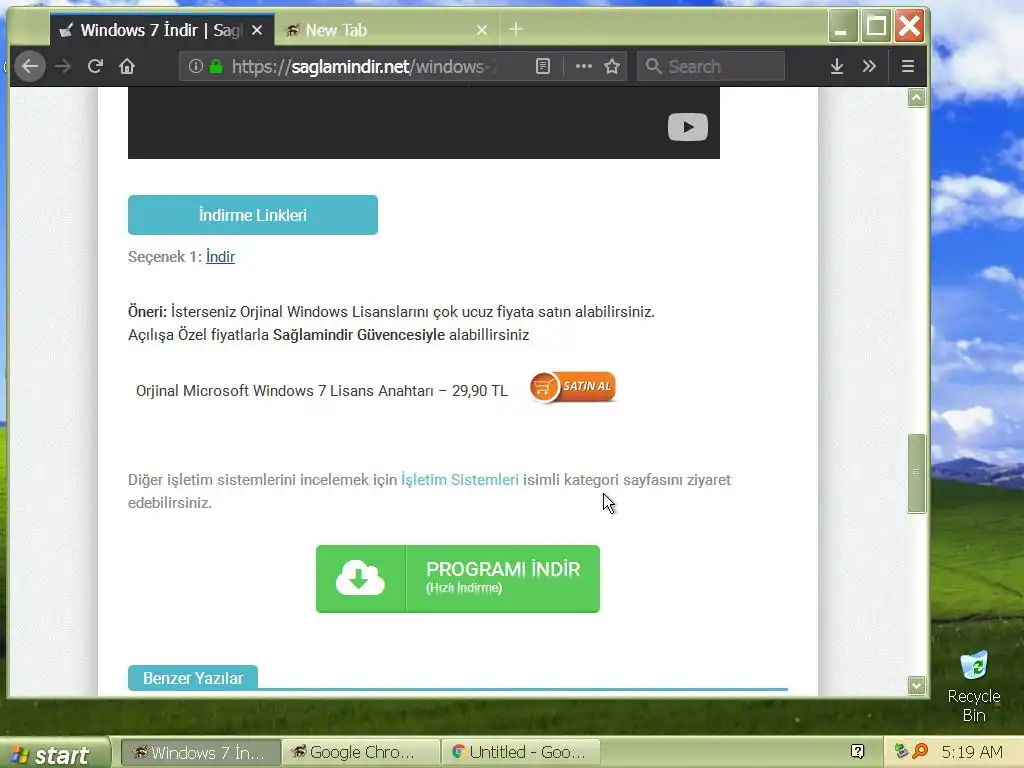The width and height of the screenshot is (1024, 768).
Task: Open the Firefox hamburger menu
Action: (908, 66)
